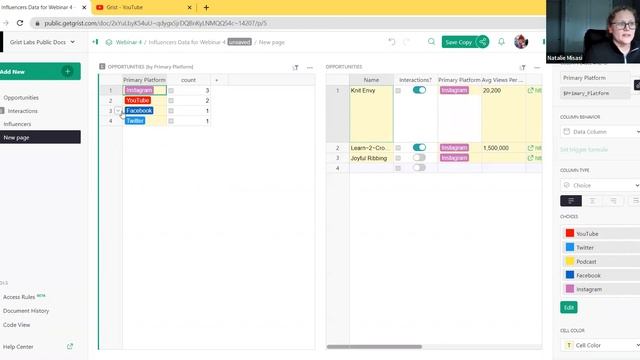This screenshot has width=640, height=360.
Task: Click the light blue Twitter choice swatch
Action: [570, 247]
